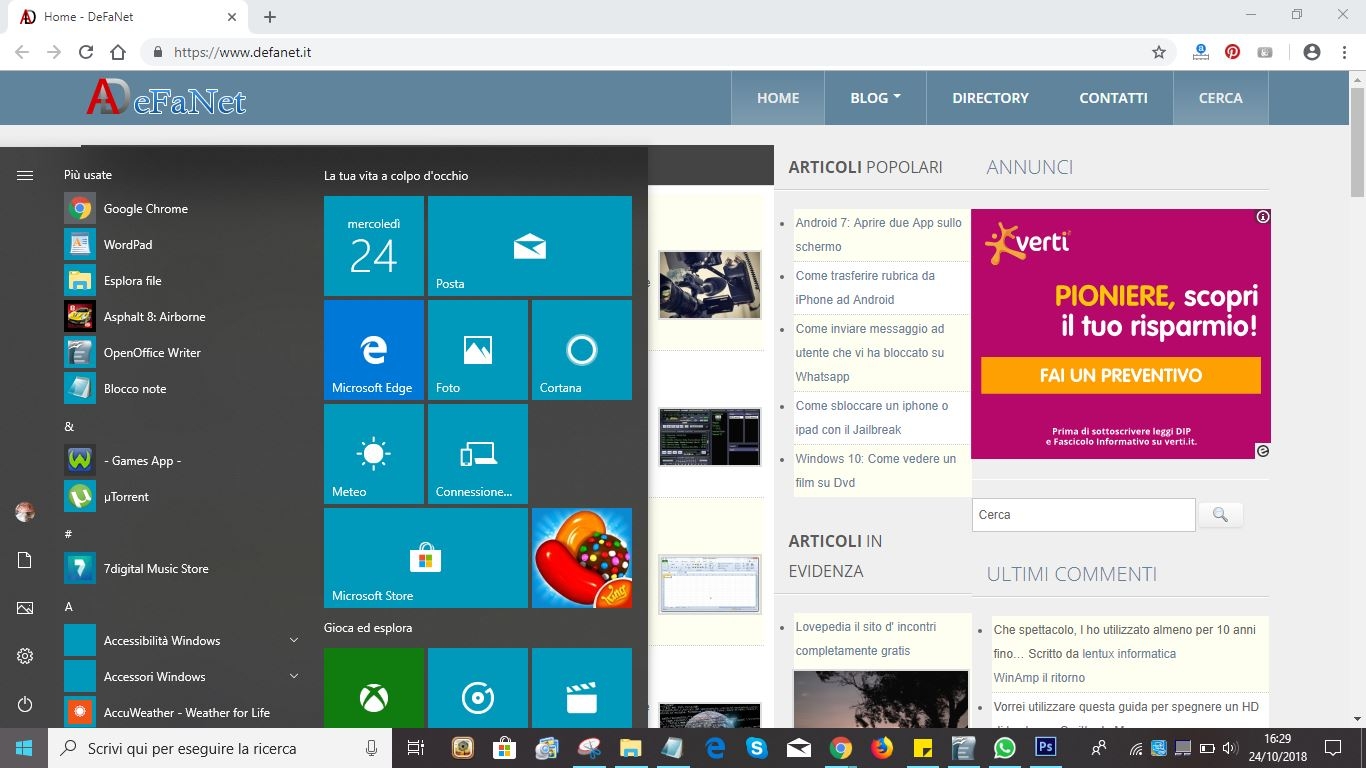Open OpenOffice Writer from Start list
Viewport: 1366px width, 768px height.
[180, 353]
